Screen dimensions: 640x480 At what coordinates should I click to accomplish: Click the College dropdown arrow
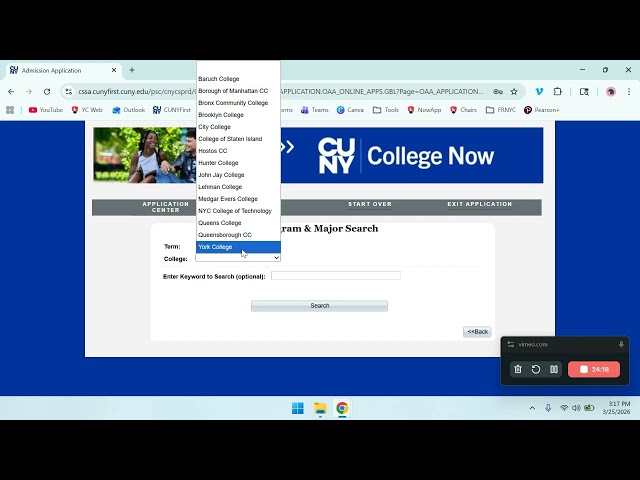(276, 258)
